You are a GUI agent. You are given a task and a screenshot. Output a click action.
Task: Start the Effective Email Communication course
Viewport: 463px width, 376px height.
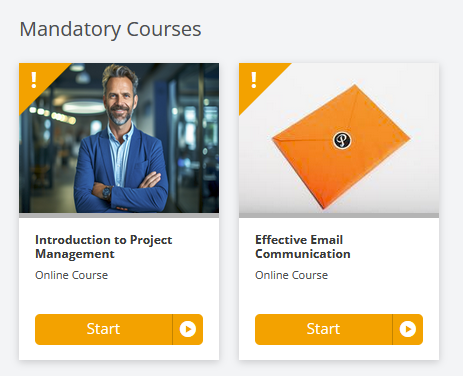[x=339, y=329]
